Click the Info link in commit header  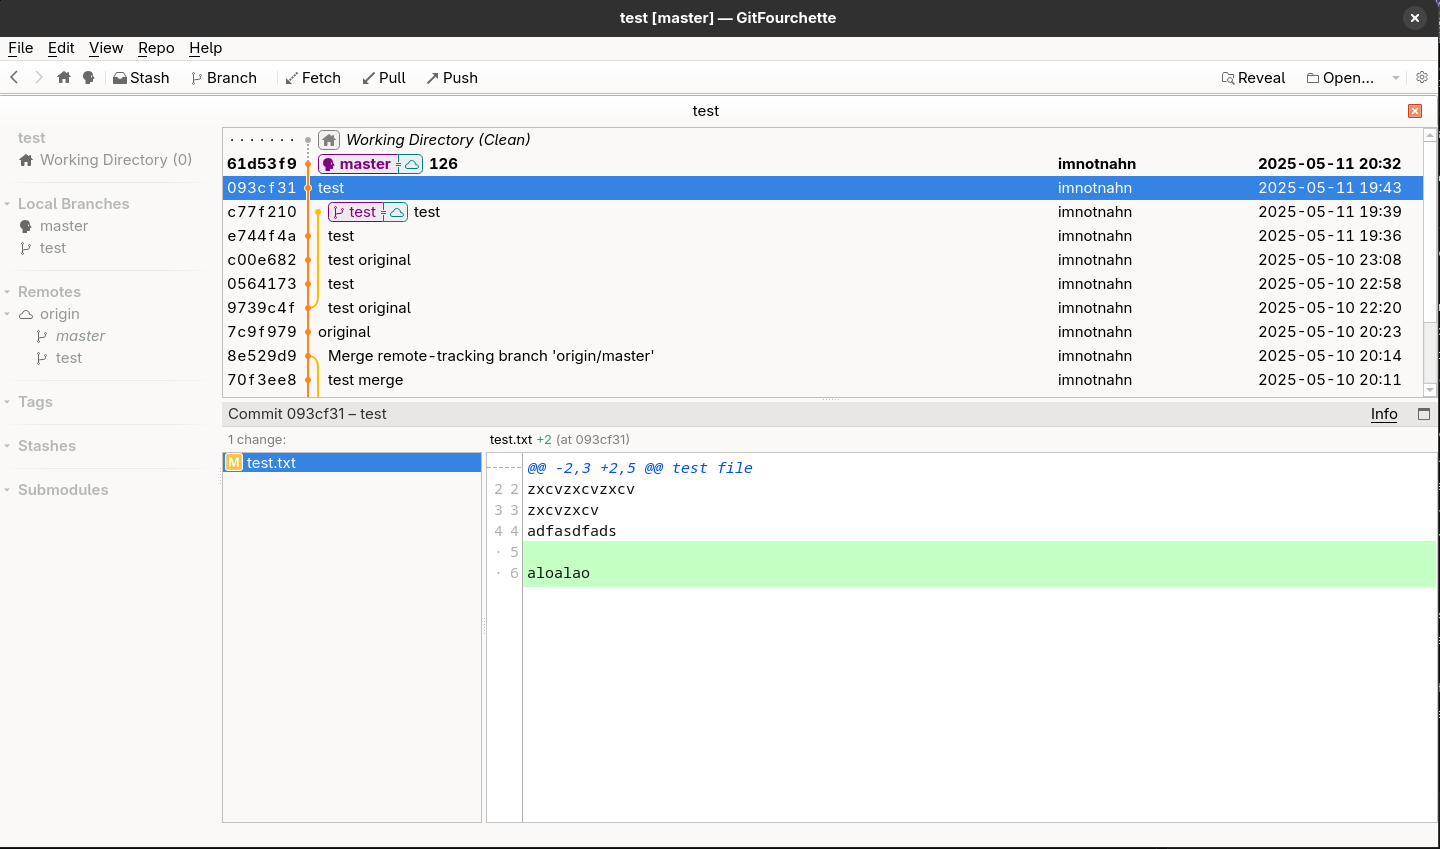click(x=1384, y=413)
